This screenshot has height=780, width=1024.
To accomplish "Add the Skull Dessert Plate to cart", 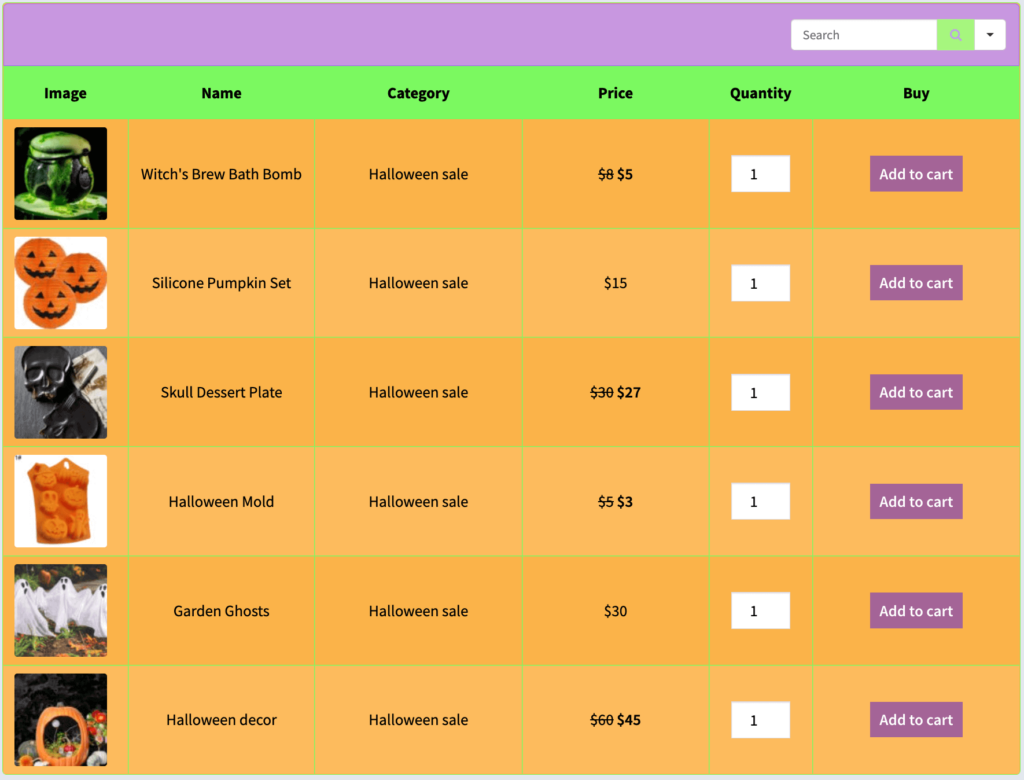I will click(x=915, y=392).
